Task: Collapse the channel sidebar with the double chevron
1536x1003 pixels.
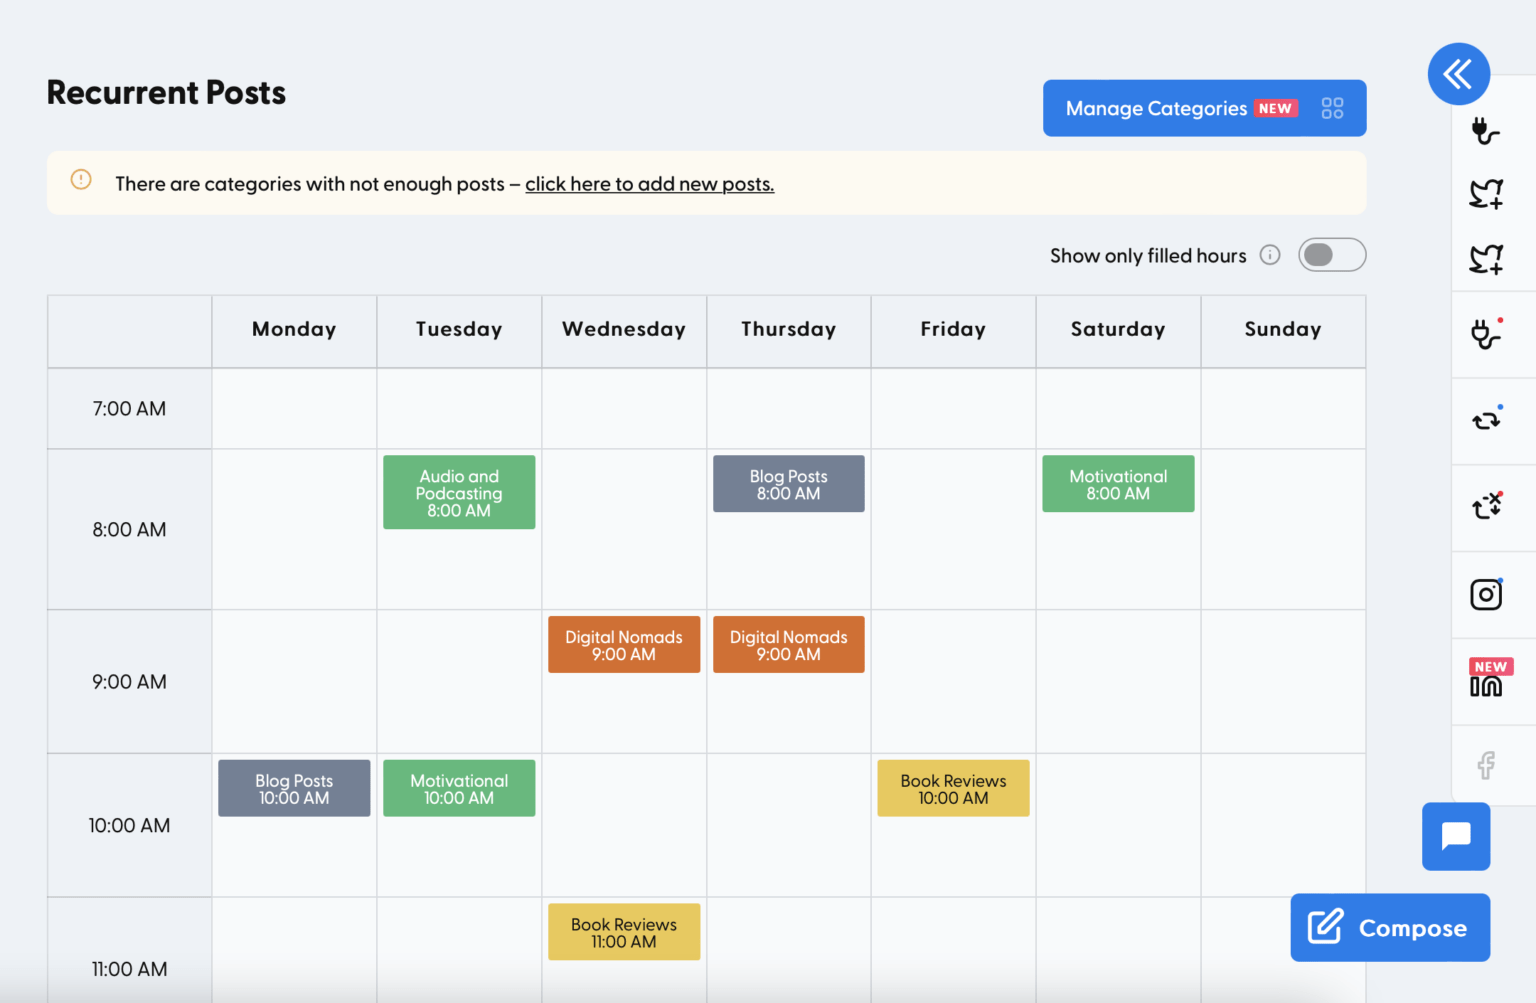Action: pos(1458,73)
